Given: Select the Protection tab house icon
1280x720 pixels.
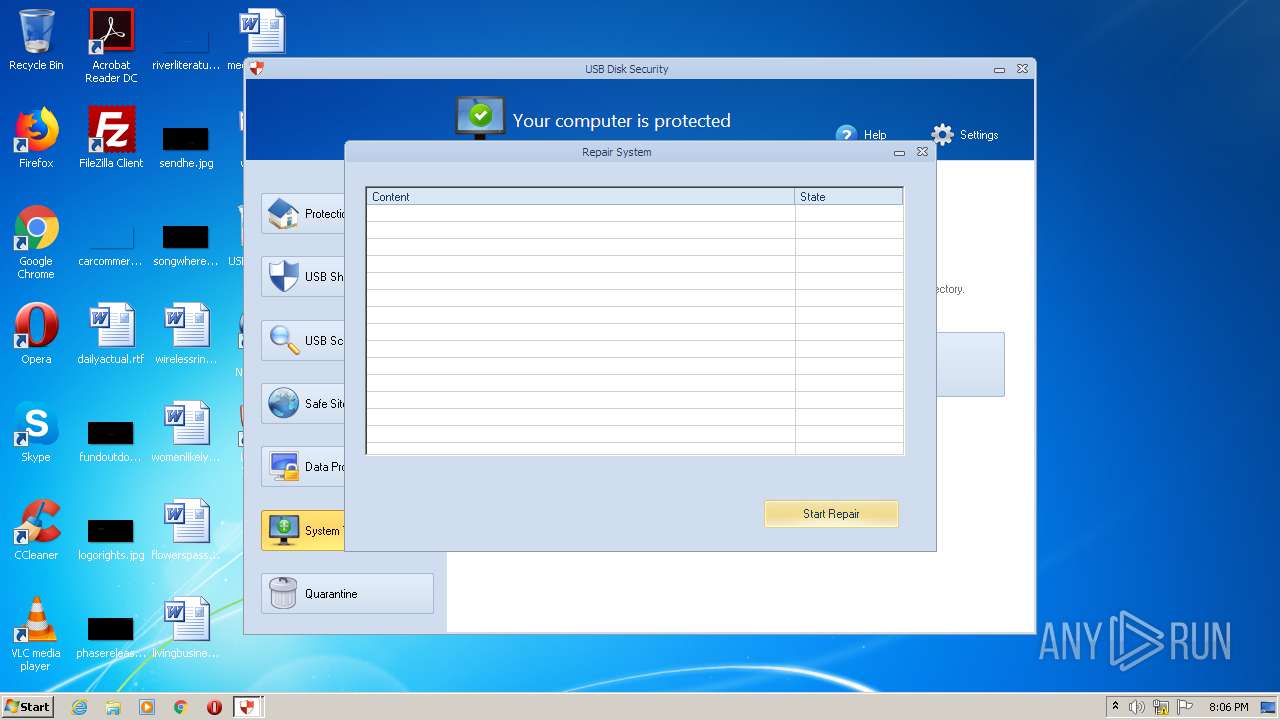Looking at the screenshot, I should [283, 213].
